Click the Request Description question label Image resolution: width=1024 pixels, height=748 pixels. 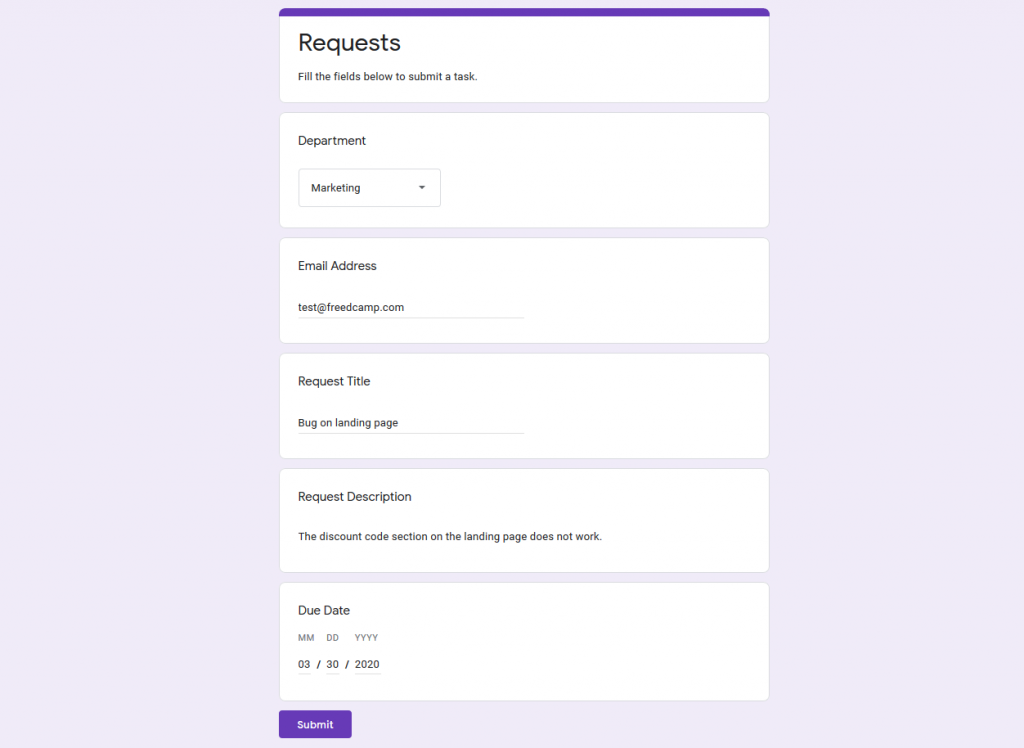click(354, 497)
